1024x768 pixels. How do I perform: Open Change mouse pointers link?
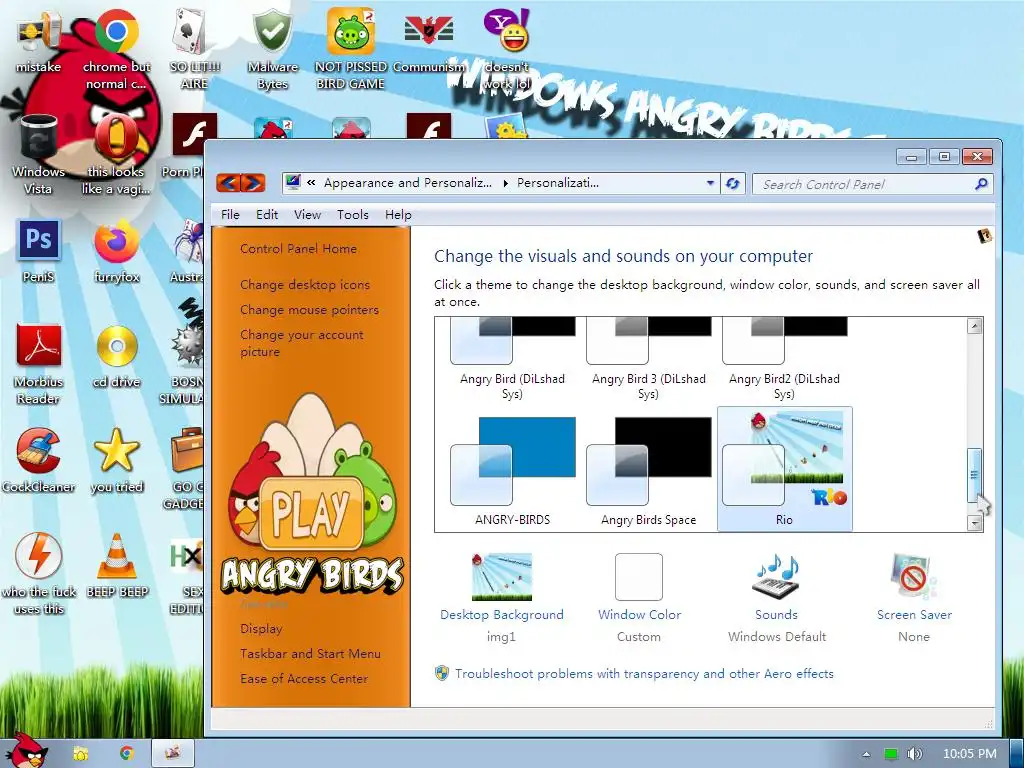coord(309,310)
